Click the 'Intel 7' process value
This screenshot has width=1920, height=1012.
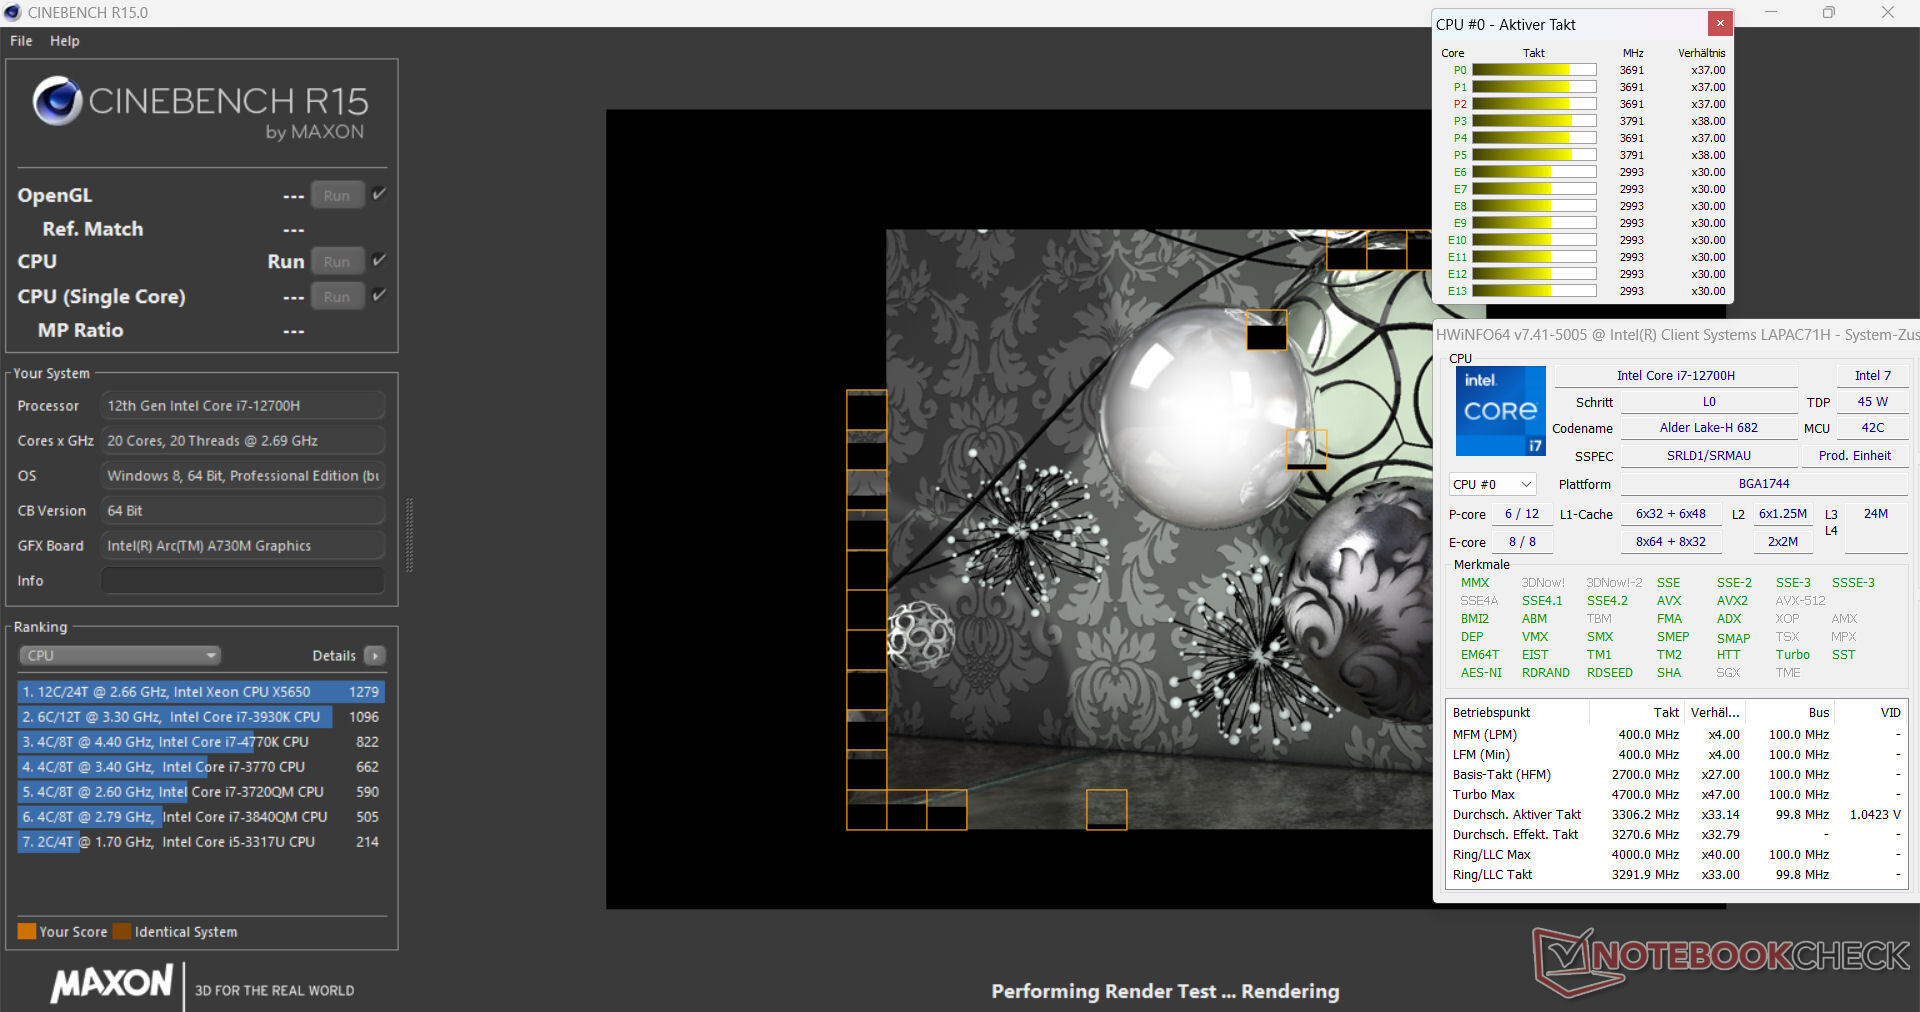(1872, 376)
